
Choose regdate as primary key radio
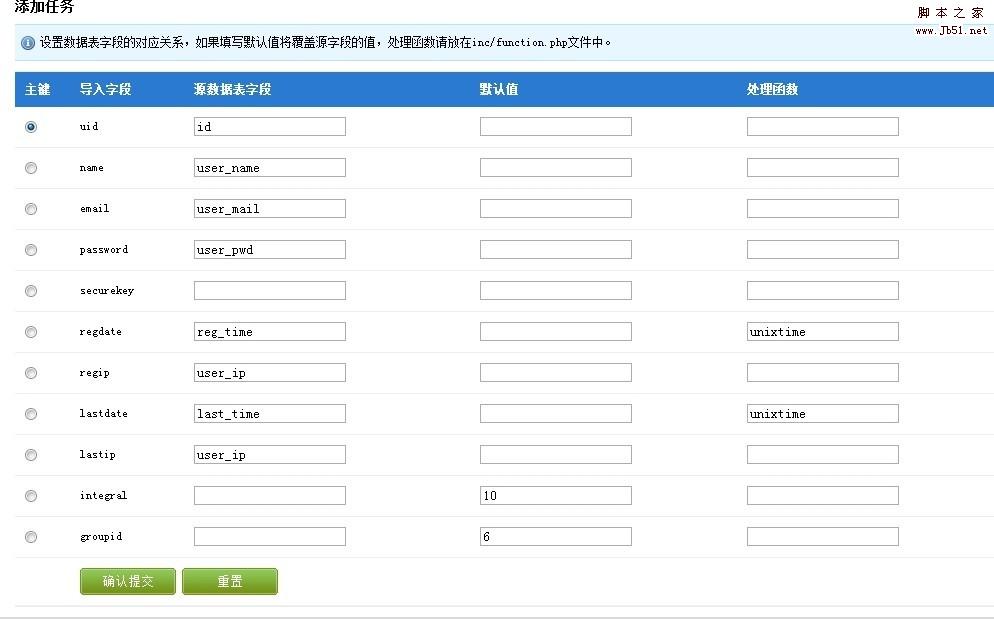[x=30, y=332]
